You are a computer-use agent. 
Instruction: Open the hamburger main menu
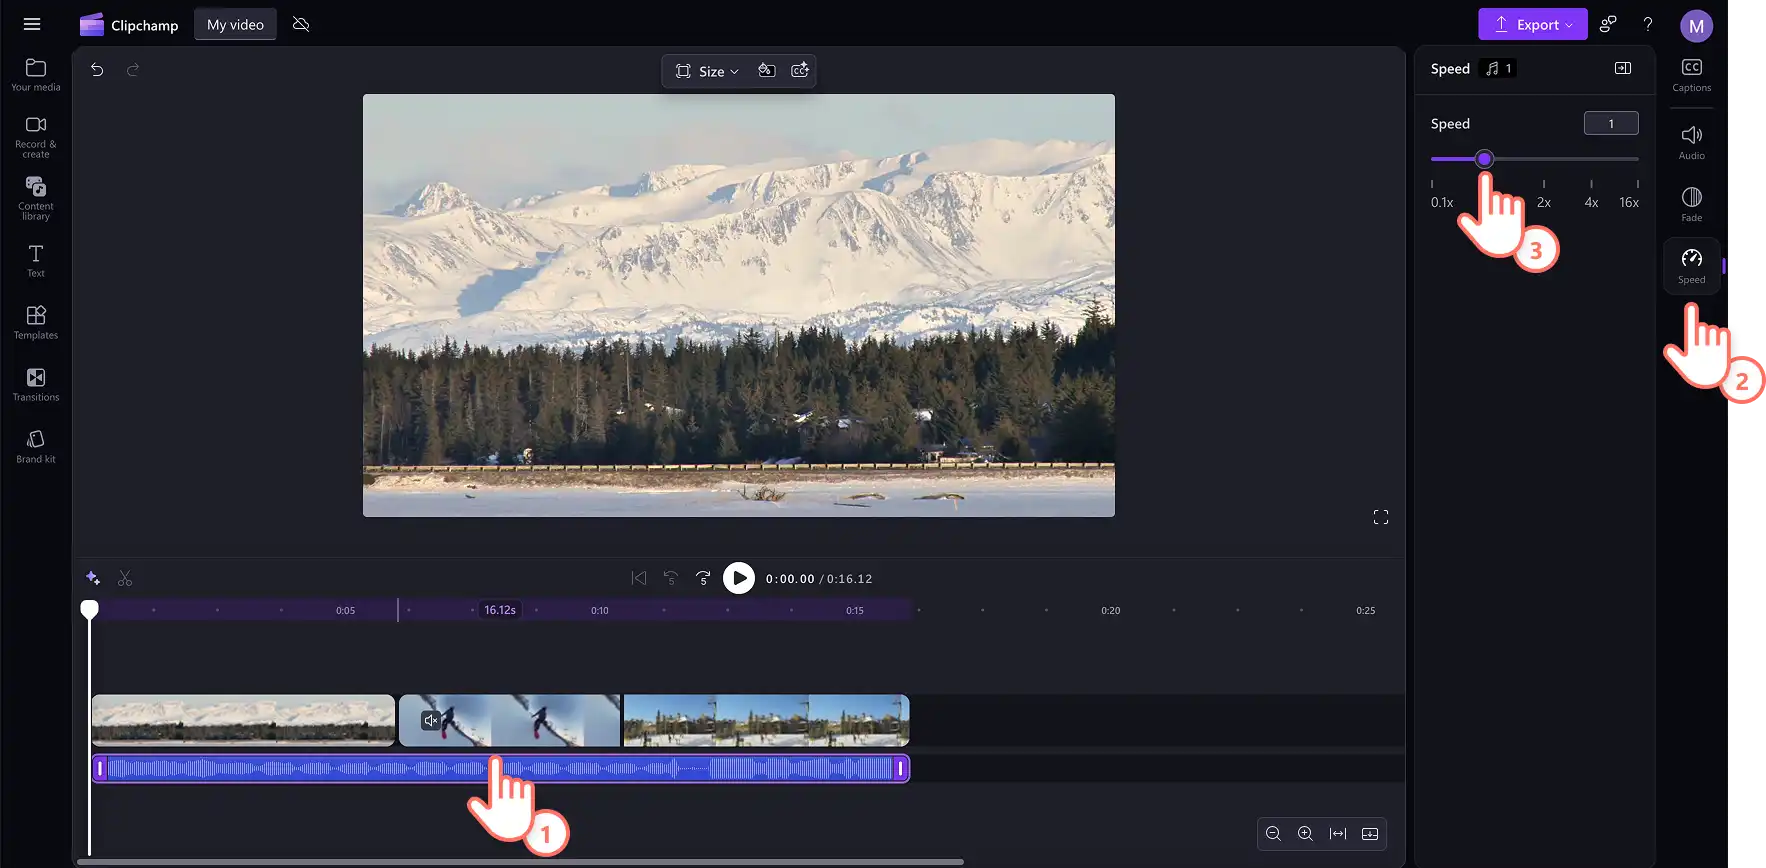pyautogui.click(x=32, y=24)
